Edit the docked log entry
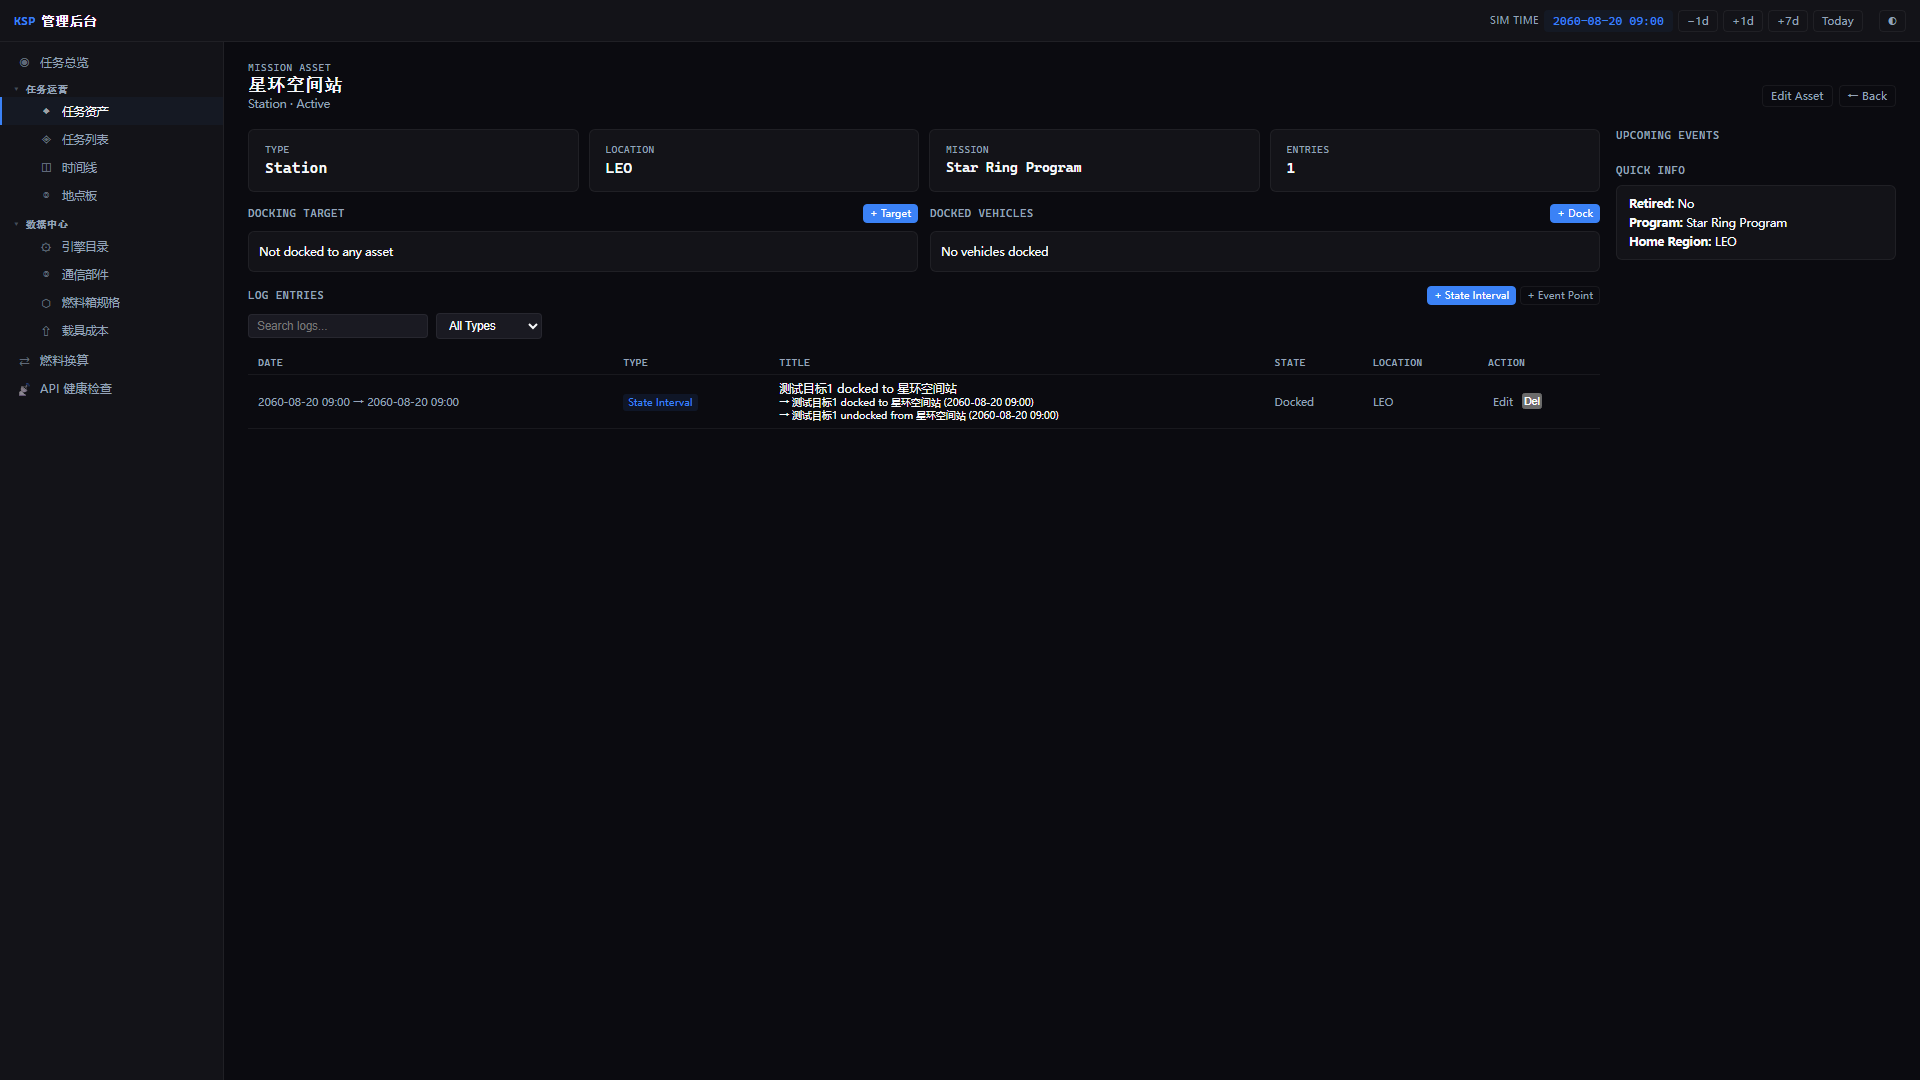The image size is (1920, 1080). click(x=1503, y=402)
